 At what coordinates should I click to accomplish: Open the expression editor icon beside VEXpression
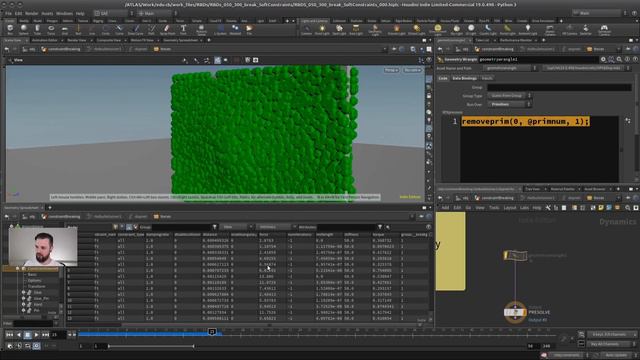point(628,121)
